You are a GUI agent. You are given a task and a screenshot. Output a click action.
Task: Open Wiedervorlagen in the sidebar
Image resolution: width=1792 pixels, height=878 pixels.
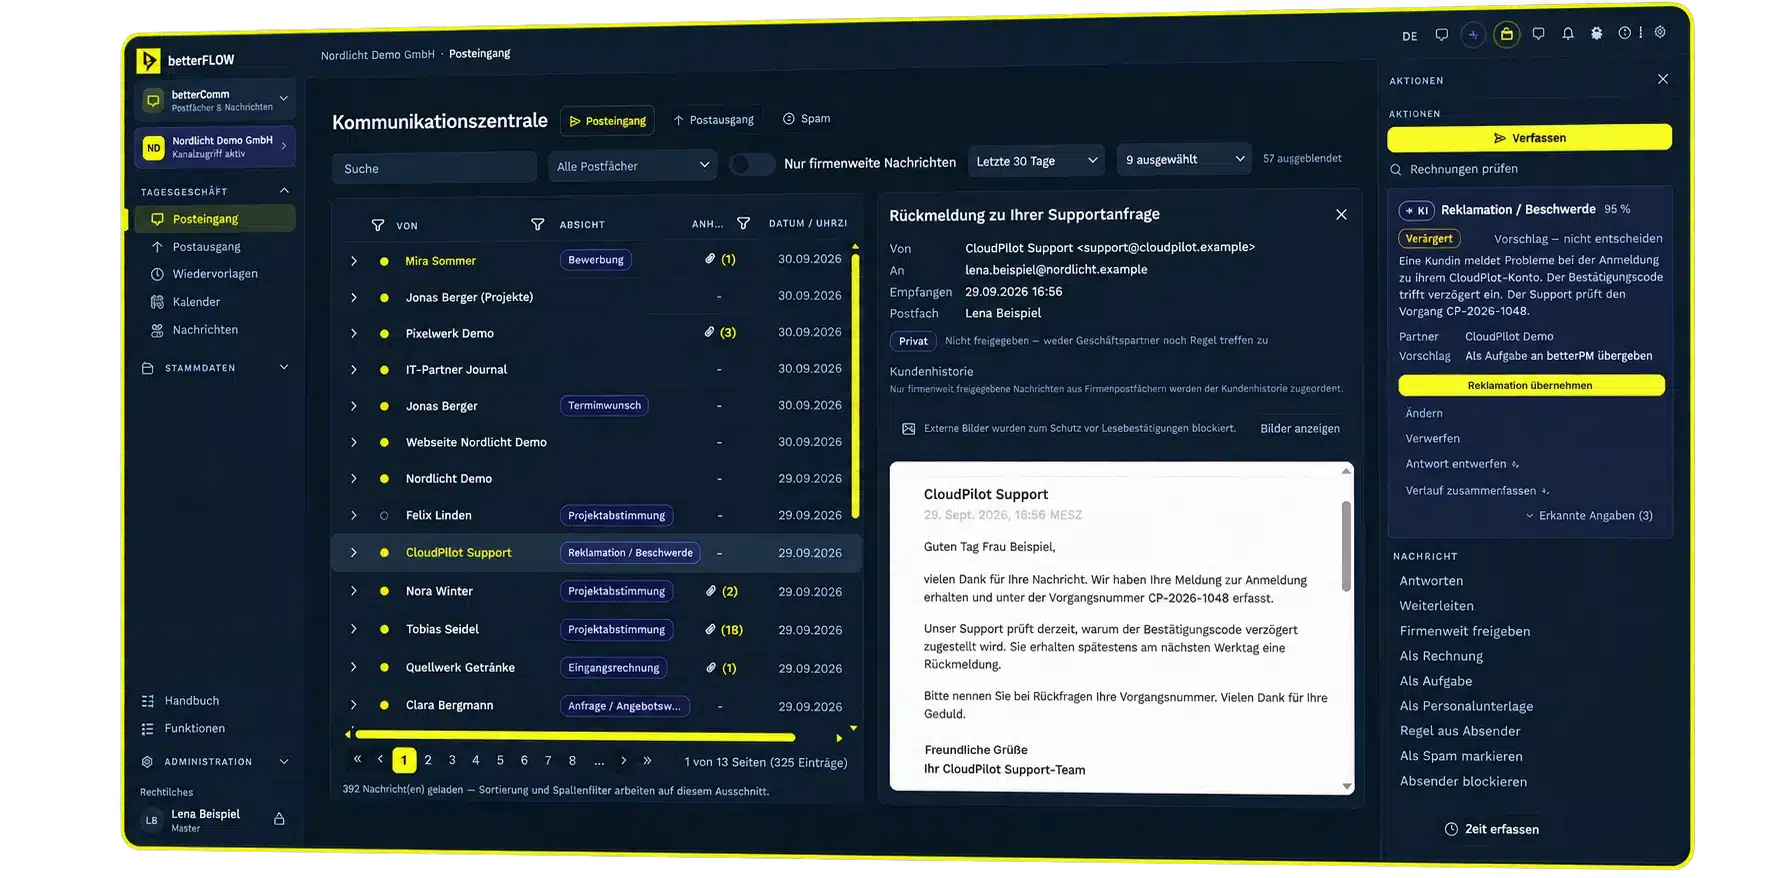click(215, 274)
